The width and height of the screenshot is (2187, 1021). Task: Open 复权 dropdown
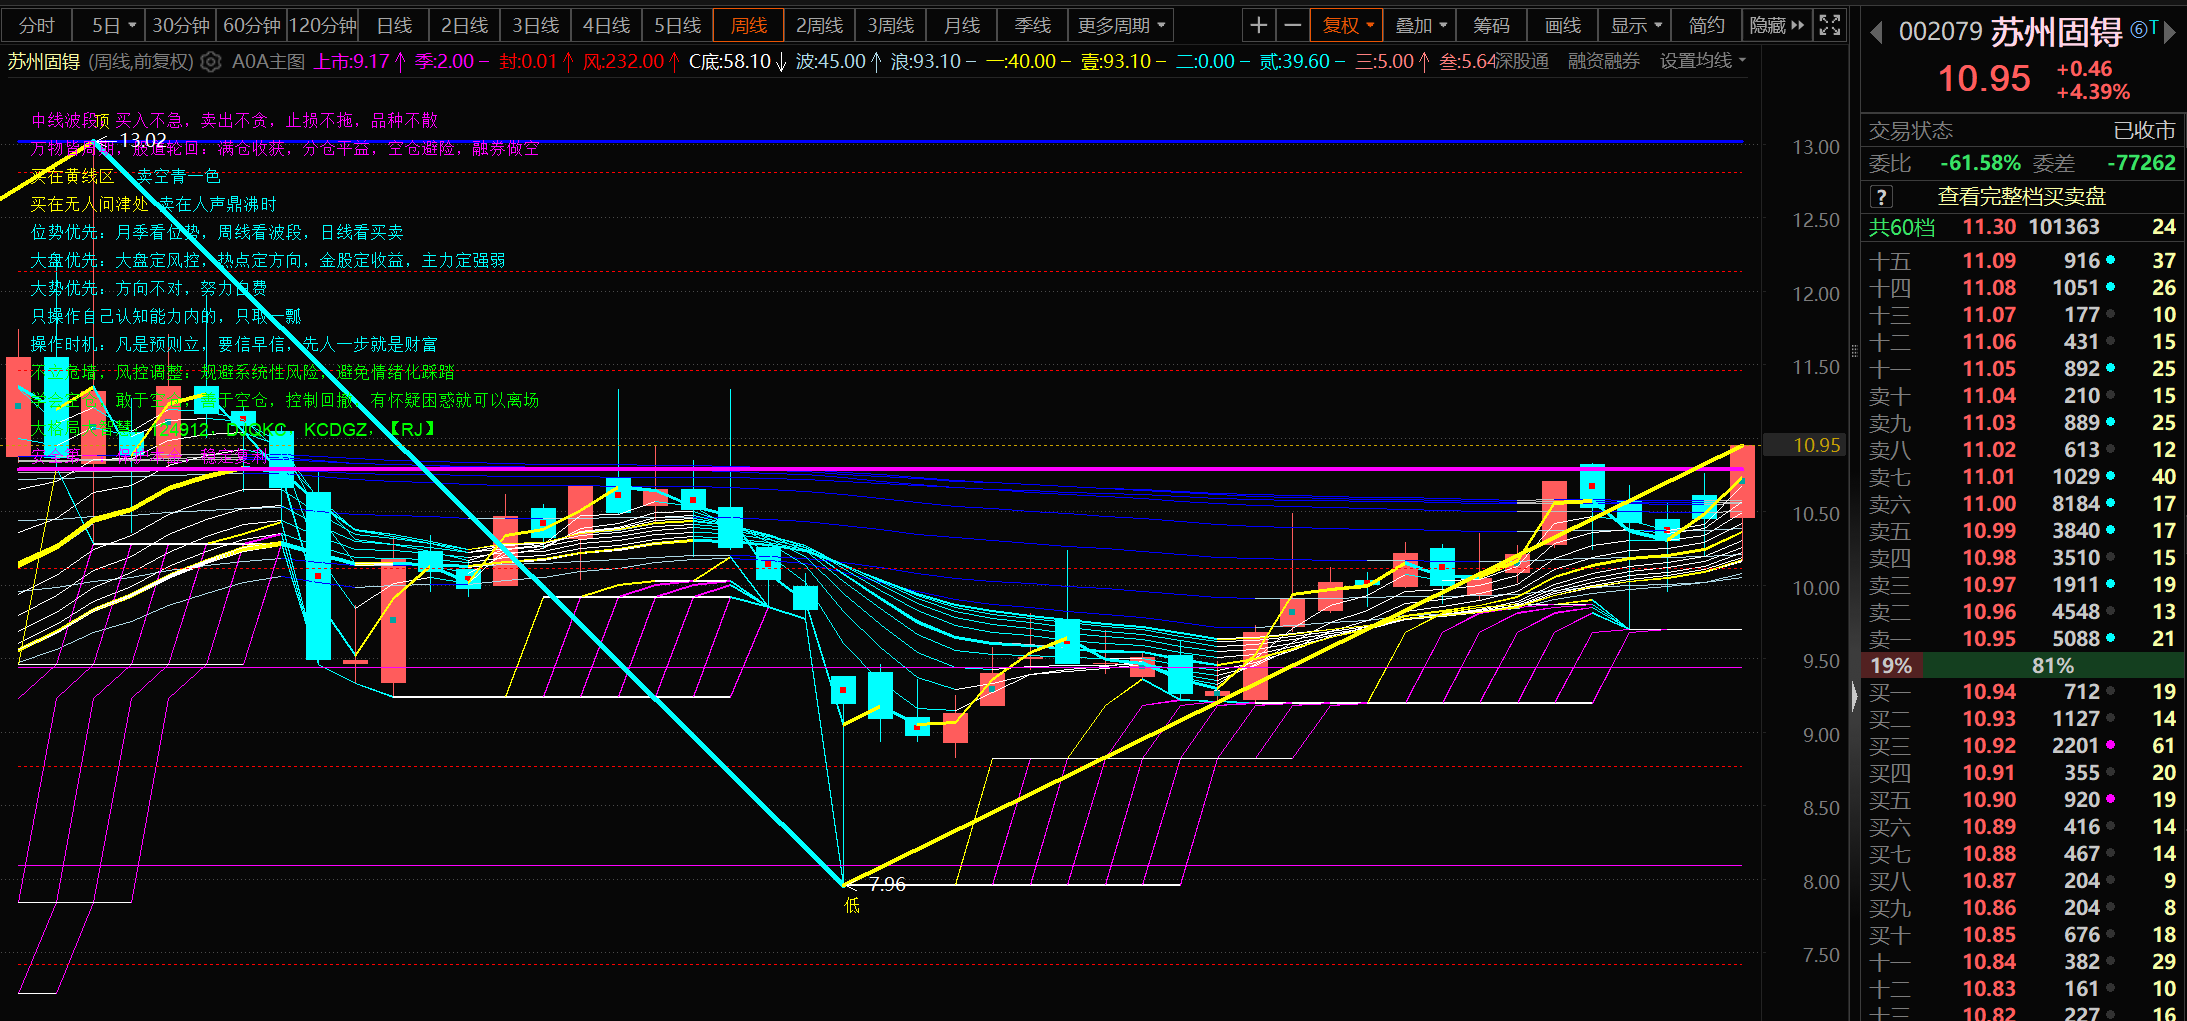1347,25
